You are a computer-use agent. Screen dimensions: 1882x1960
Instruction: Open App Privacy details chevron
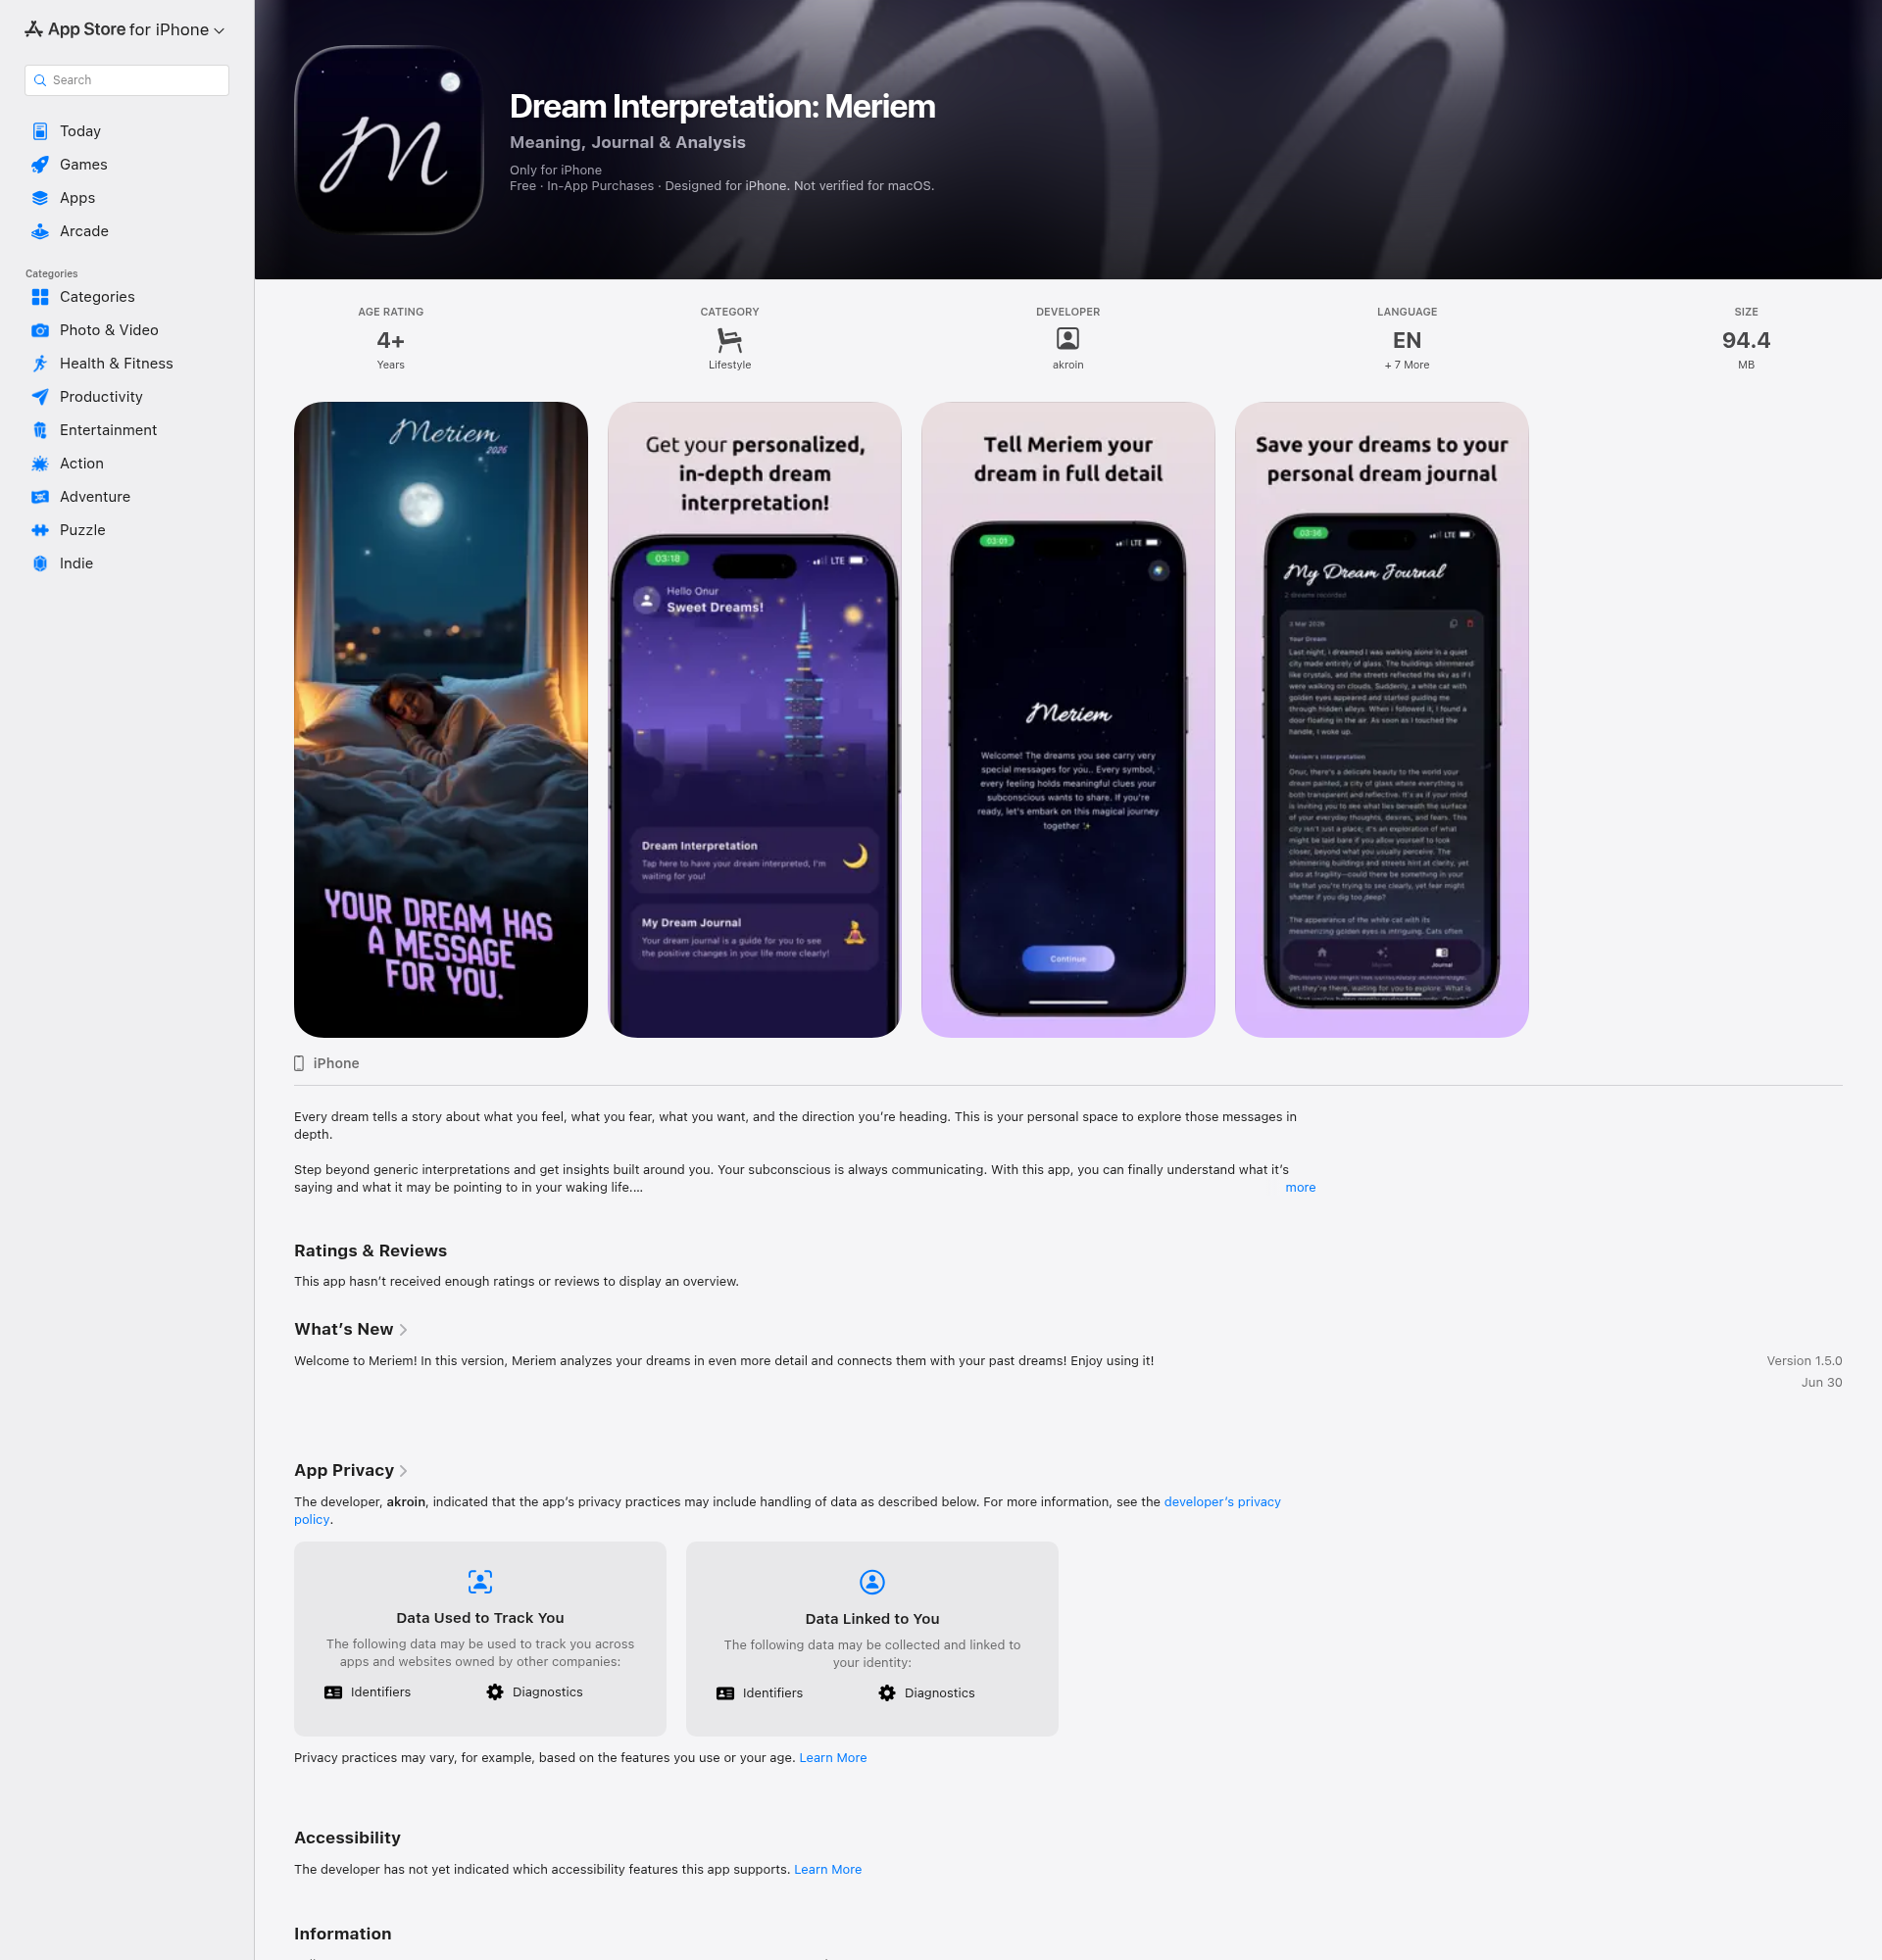(x=403, y=1471)
